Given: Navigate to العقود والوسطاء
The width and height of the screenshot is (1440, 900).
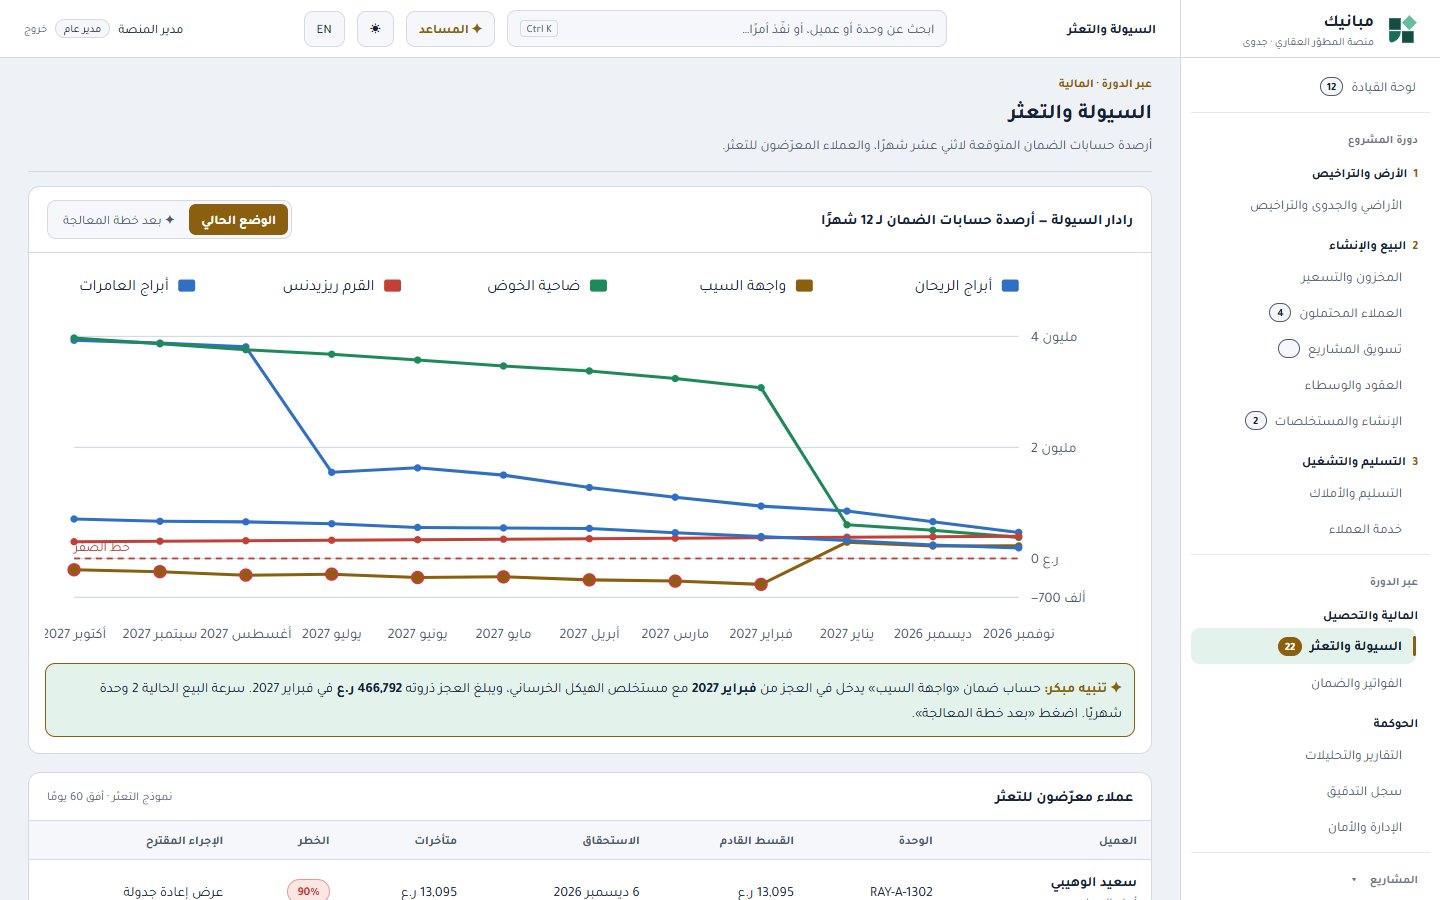Looking at the screenshot, I should click(x=1305, y=385).
